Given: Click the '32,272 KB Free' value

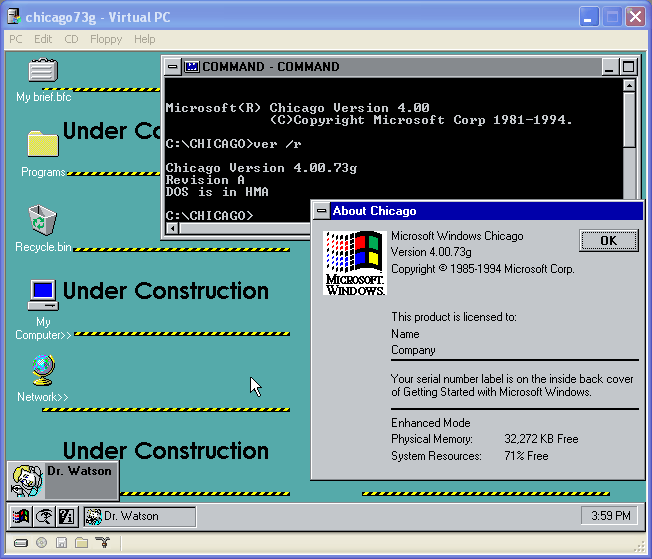Looking at the screenshot, I should [541, 439].
